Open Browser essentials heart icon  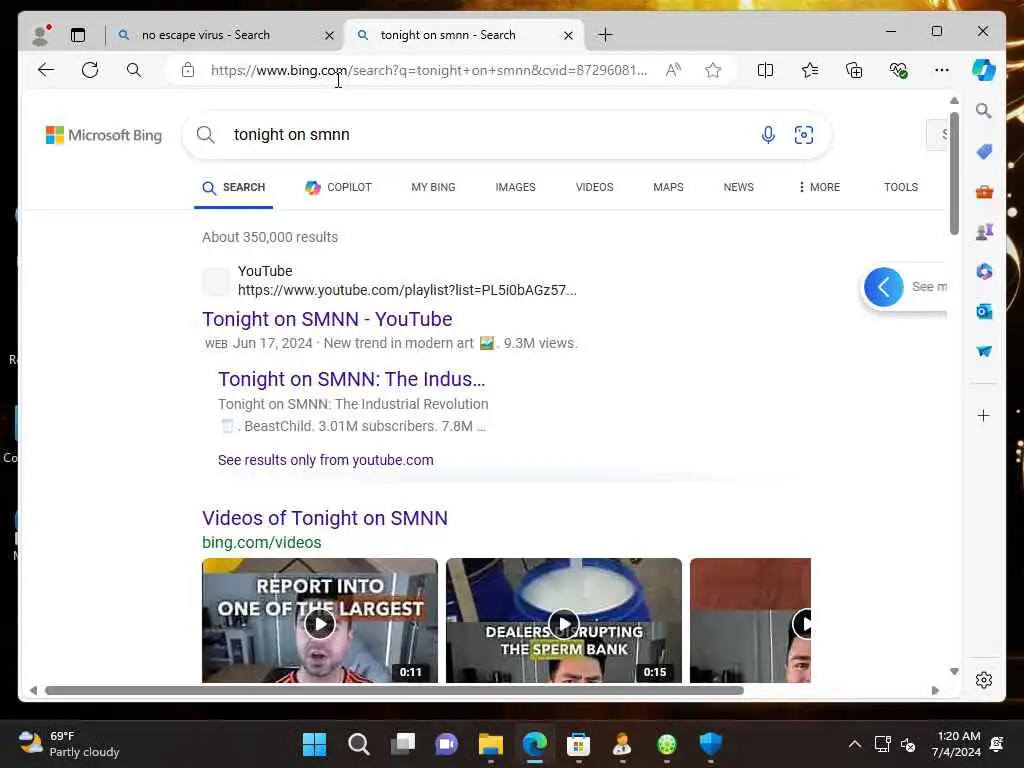899,70
